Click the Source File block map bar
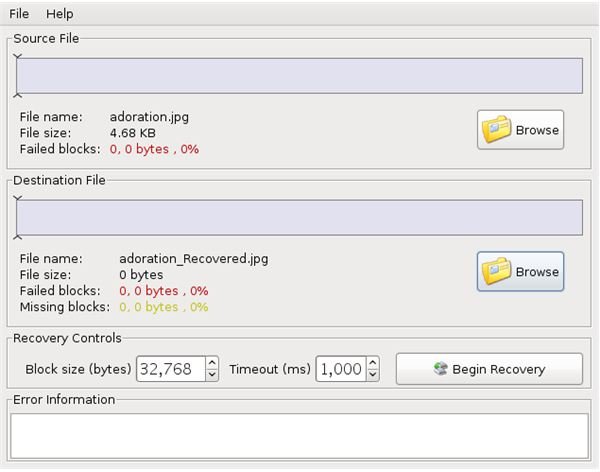Screen dimensions: 600x472 [300, 76]
